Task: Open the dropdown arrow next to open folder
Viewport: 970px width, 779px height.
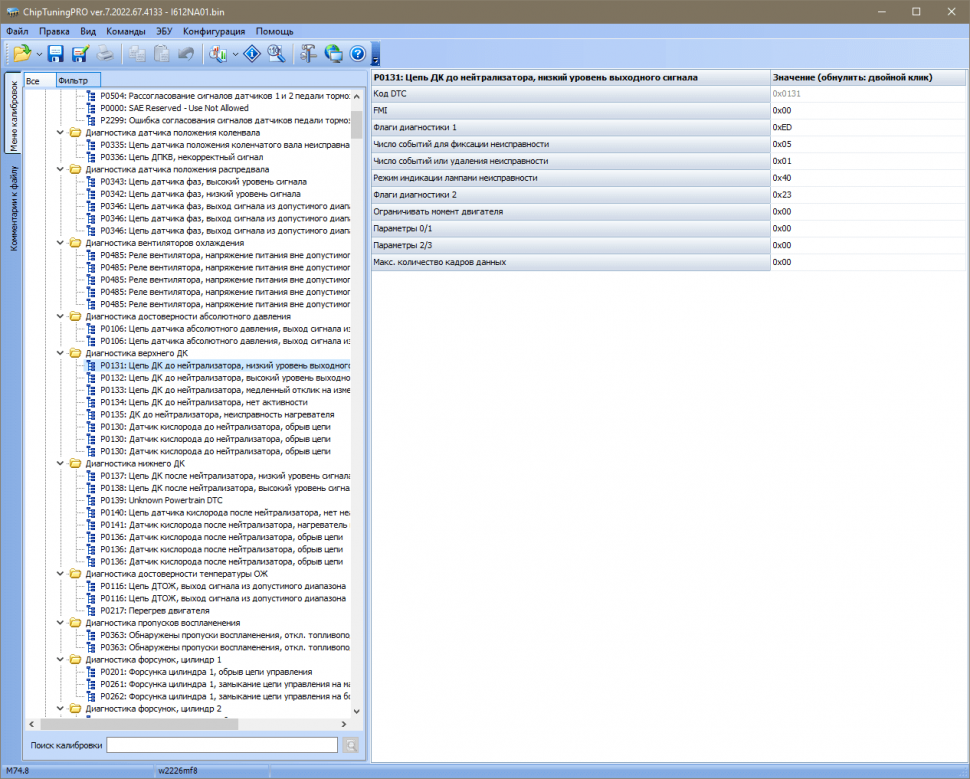Action: click(x=39, y=54)
